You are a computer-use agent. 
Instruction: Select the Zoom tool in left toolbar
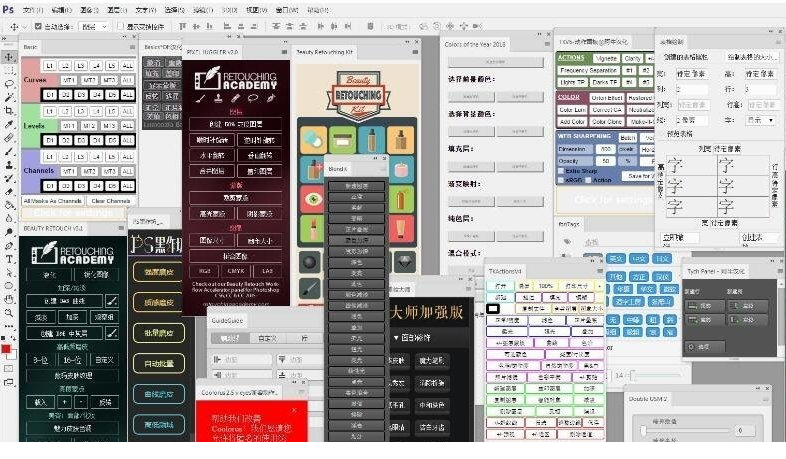click(9, 313)
